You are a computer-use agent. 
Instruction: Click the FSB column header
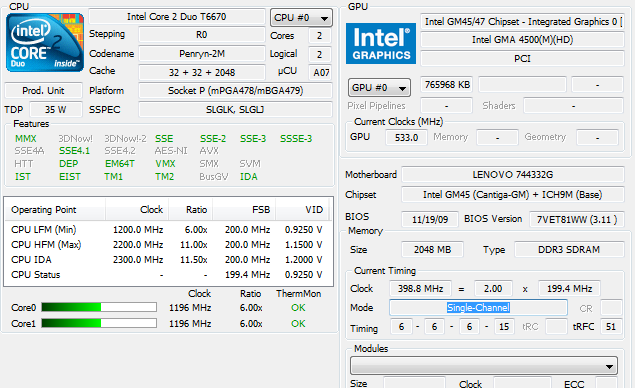pos(244,210)
